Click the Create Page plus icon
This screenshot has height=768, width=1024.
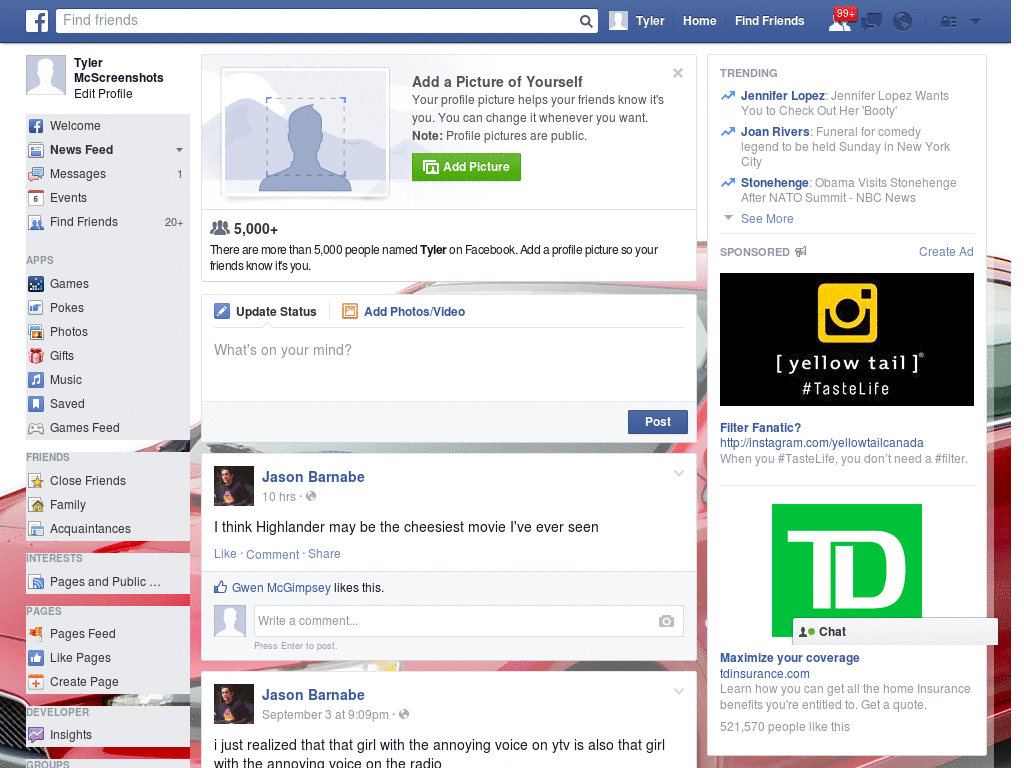[36, 682]
